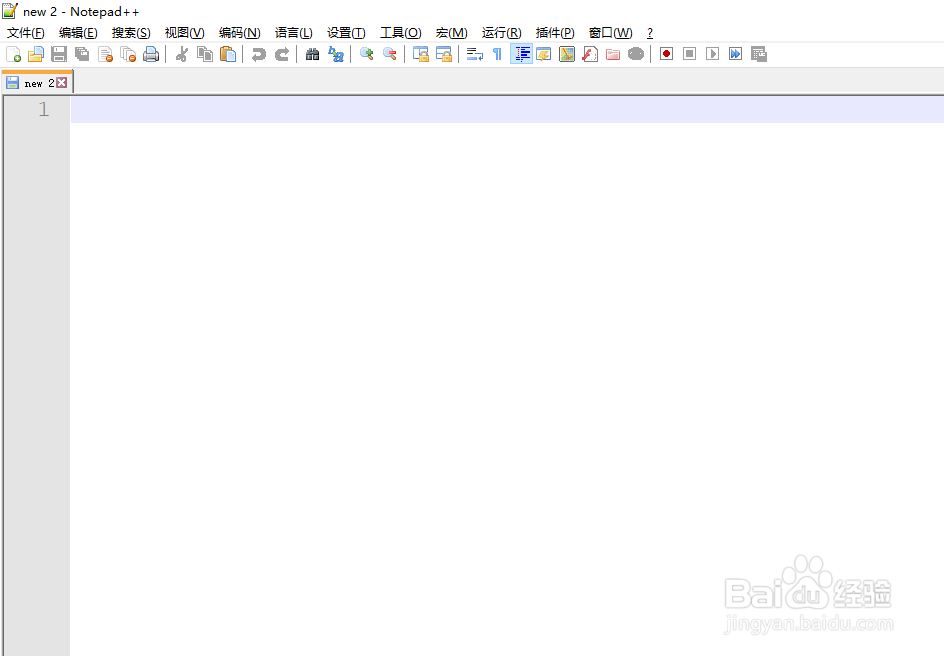The image size is (944, 656).
Task: Open the 编辑(E) menu
Action: click(x=78, y=32)
